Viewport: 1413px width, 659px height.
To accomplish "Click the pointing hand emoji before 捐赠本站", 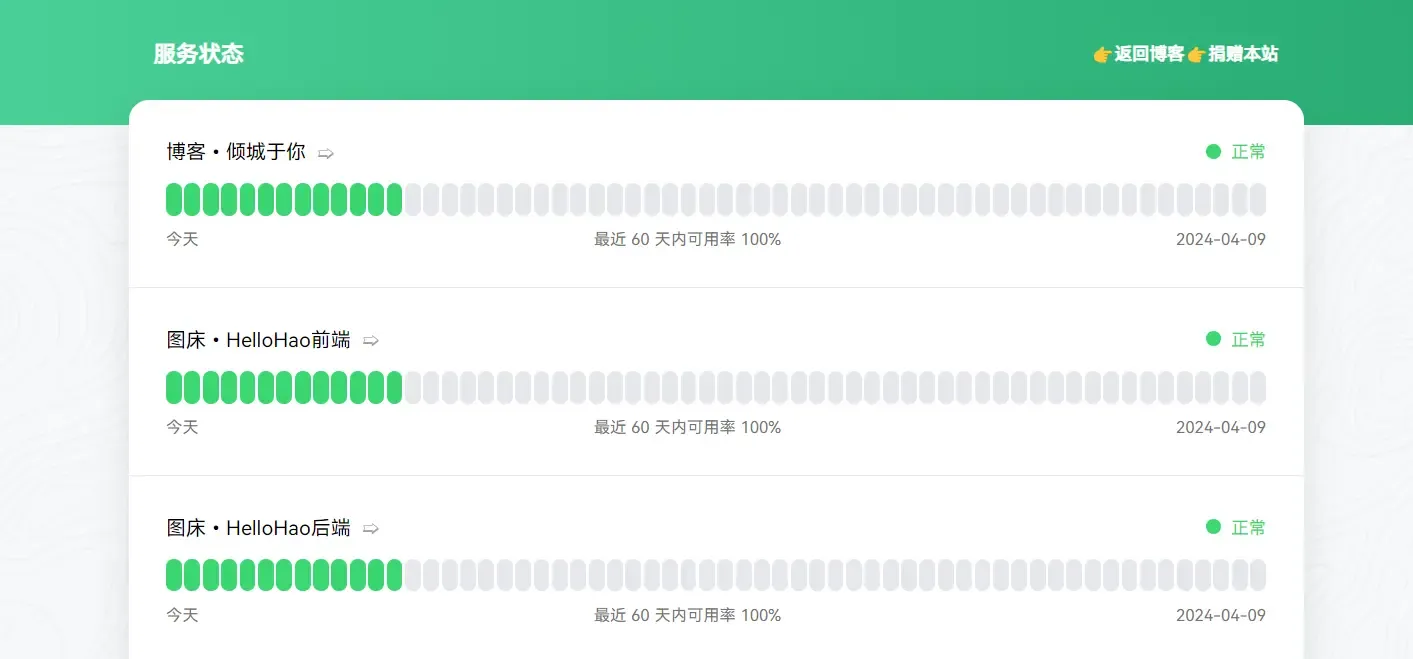I will click(1196, 54).
